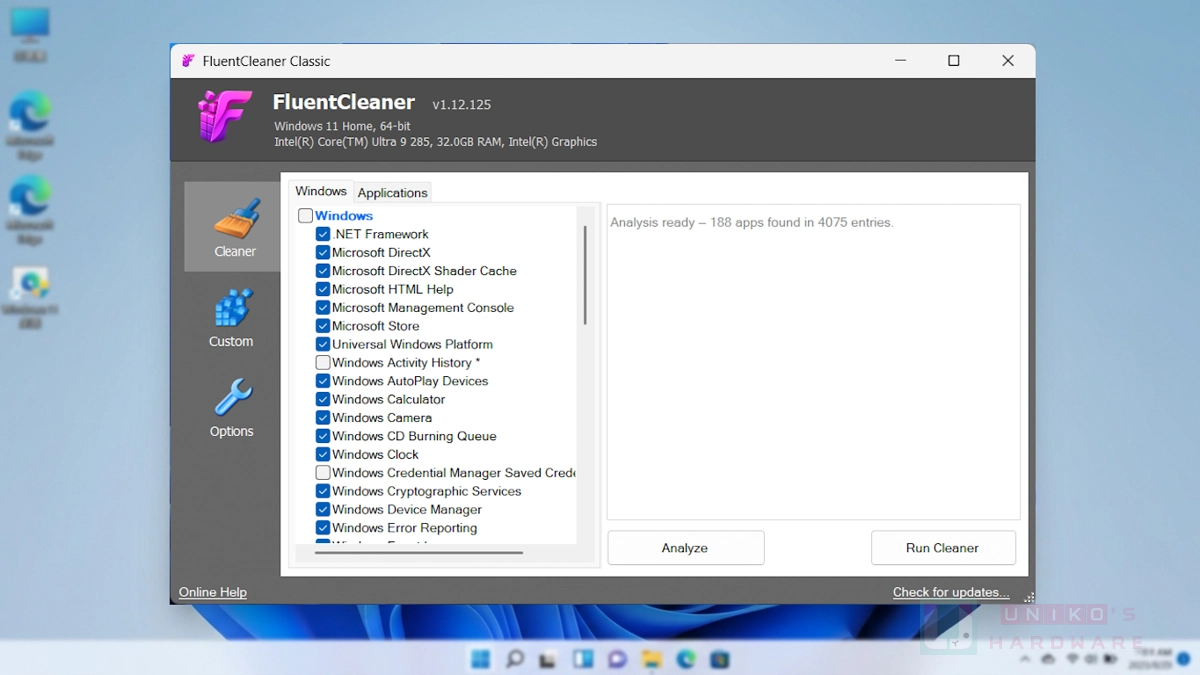Image resolution: width=1200 pixels, height=675 pixels.
Task: Uncheck Windows AutoPlay Devices
Action: coord(323,381)
